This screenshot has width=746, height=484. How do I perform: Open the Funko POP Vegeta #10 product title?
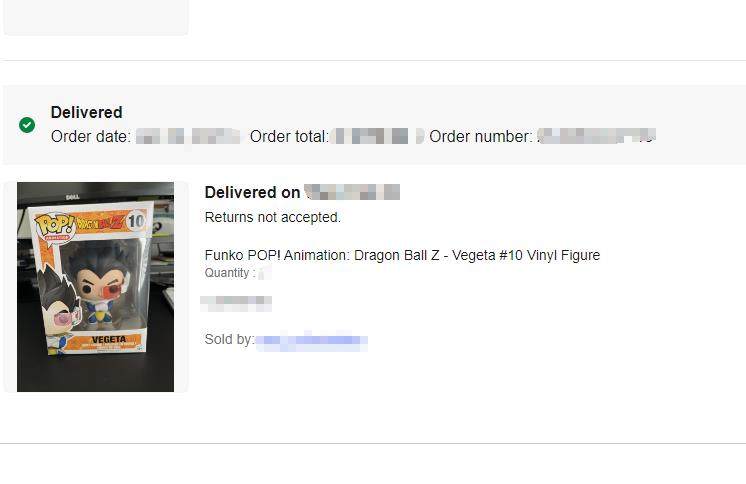402,255
